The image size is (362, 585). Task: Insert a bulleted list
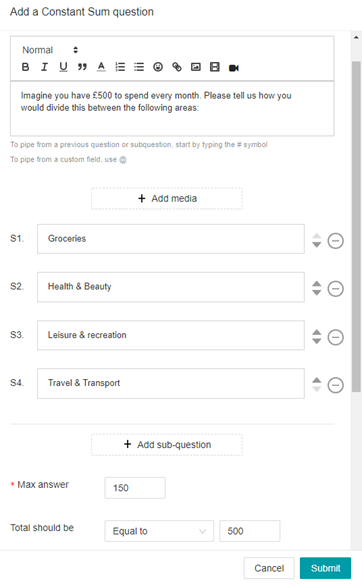139,67
